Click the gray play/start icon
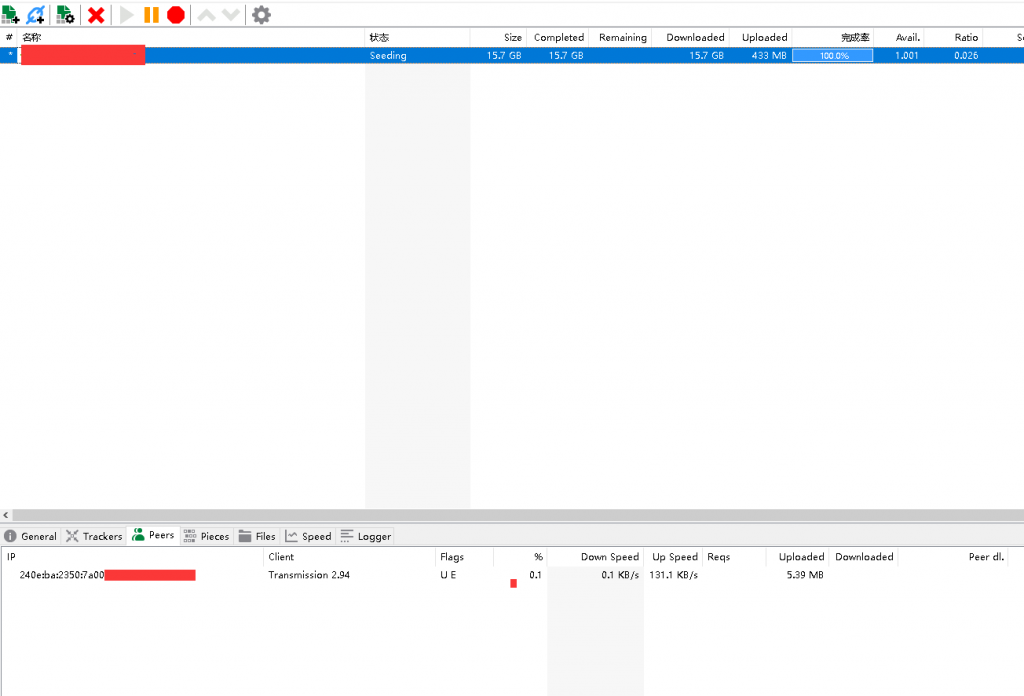The height and width of the screenshot is (696, 1024). [x=126, y=15]
